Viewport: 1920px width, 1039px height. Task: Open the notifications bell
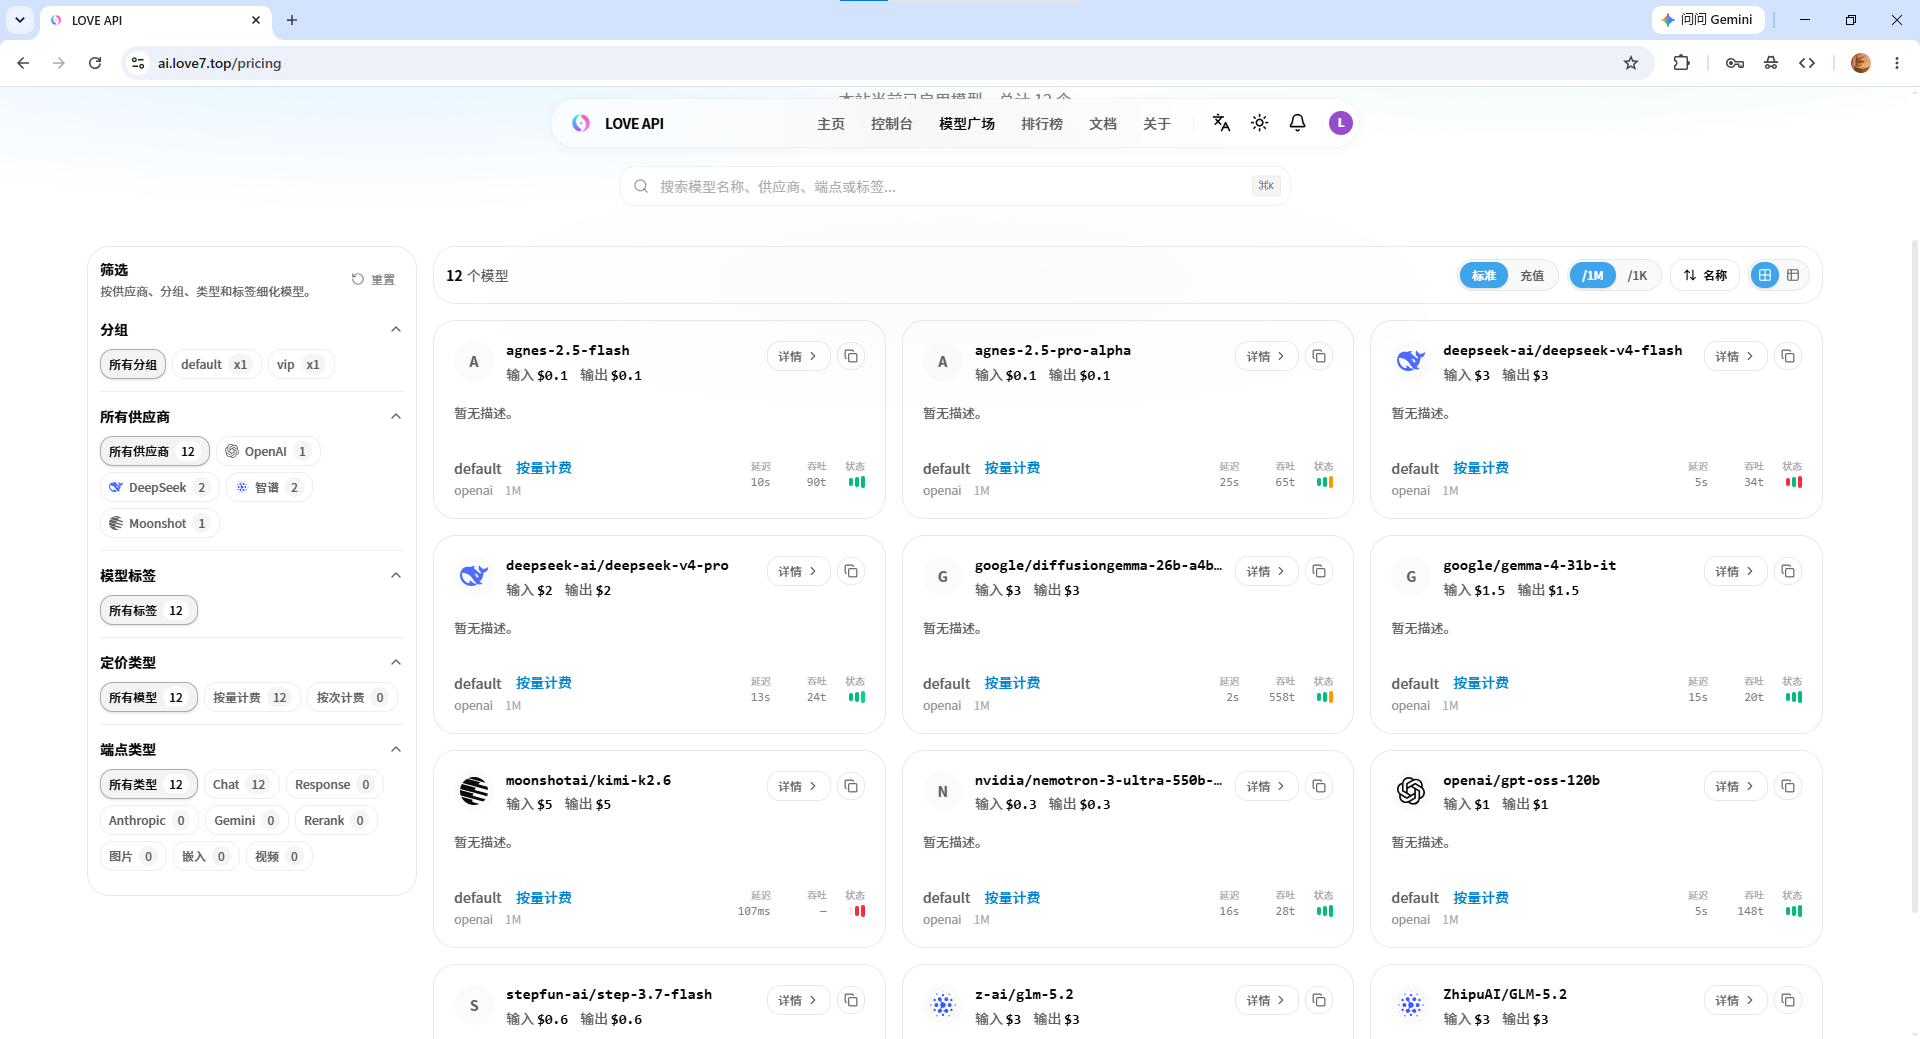pos(1297,123)
